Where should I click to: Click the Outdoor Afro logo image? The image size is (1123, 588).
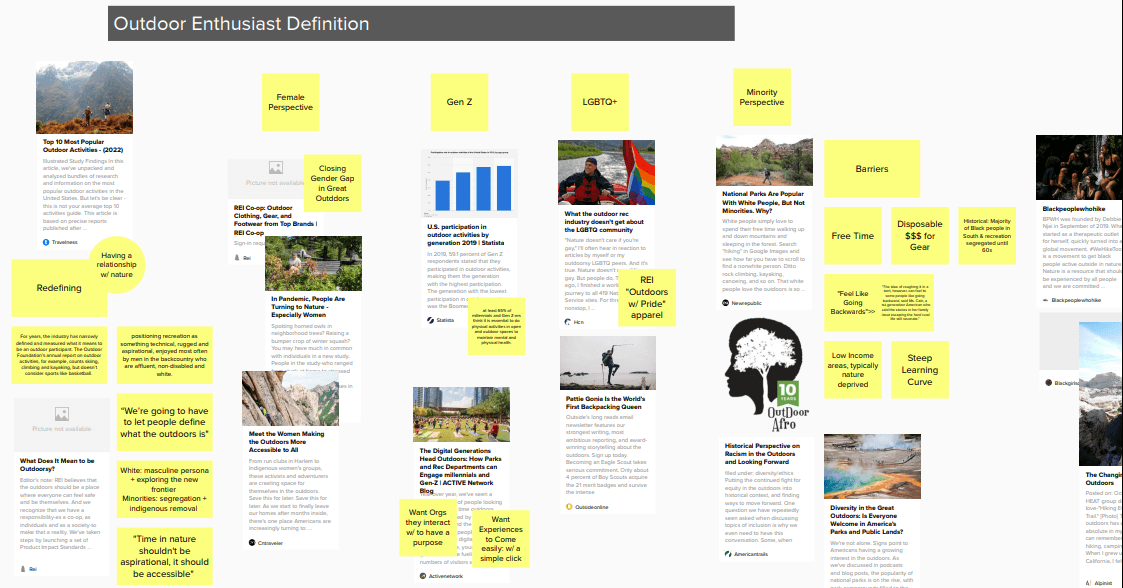[766, 376]
